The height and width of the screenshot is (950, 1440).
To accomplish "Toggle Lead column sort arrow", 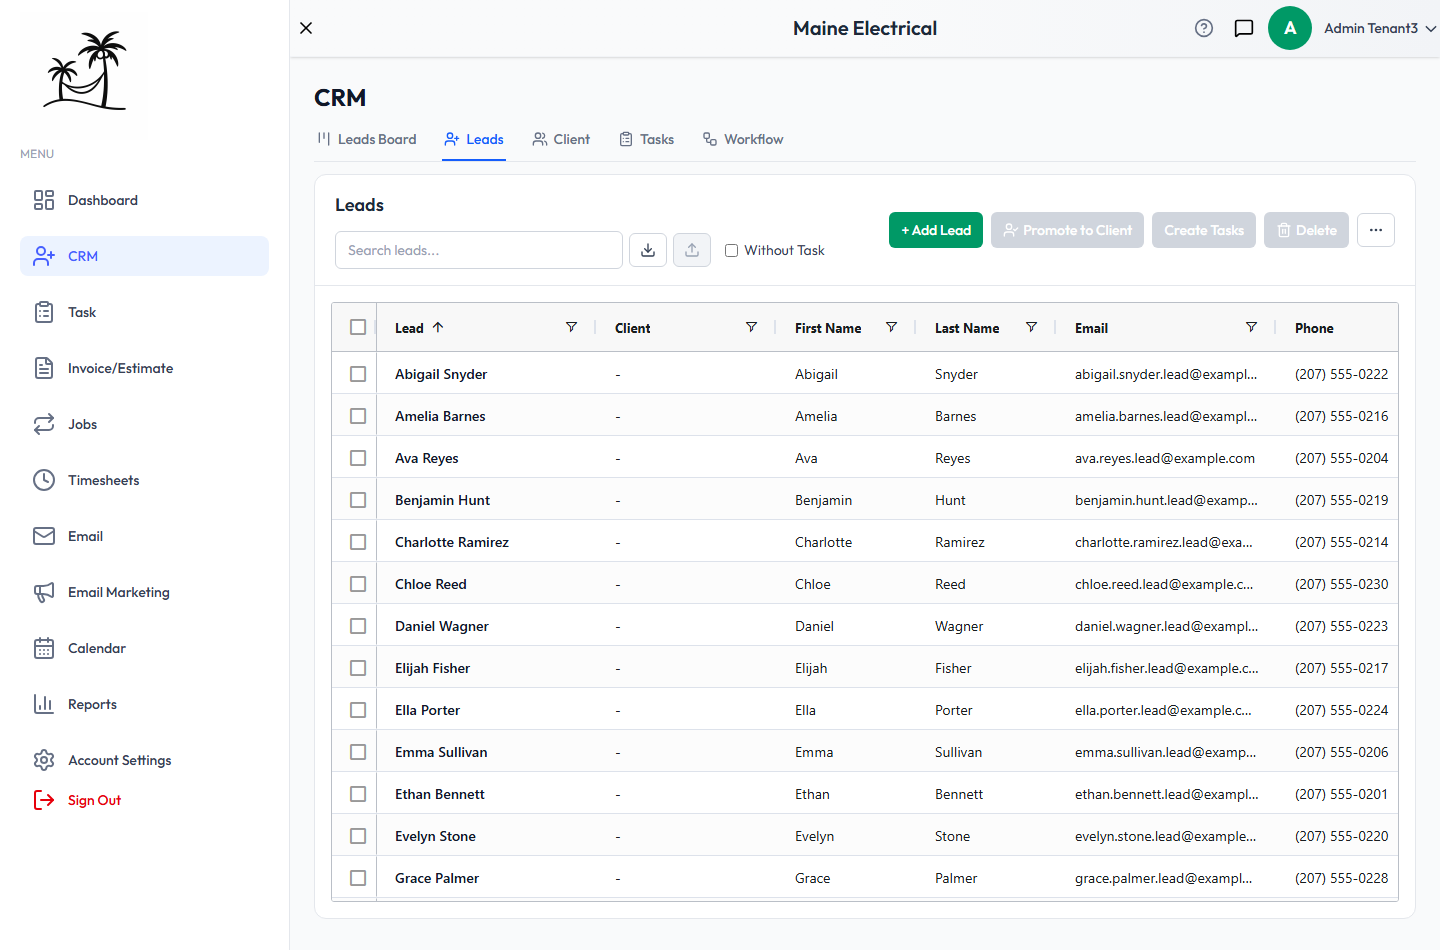I will coord(438,327).
